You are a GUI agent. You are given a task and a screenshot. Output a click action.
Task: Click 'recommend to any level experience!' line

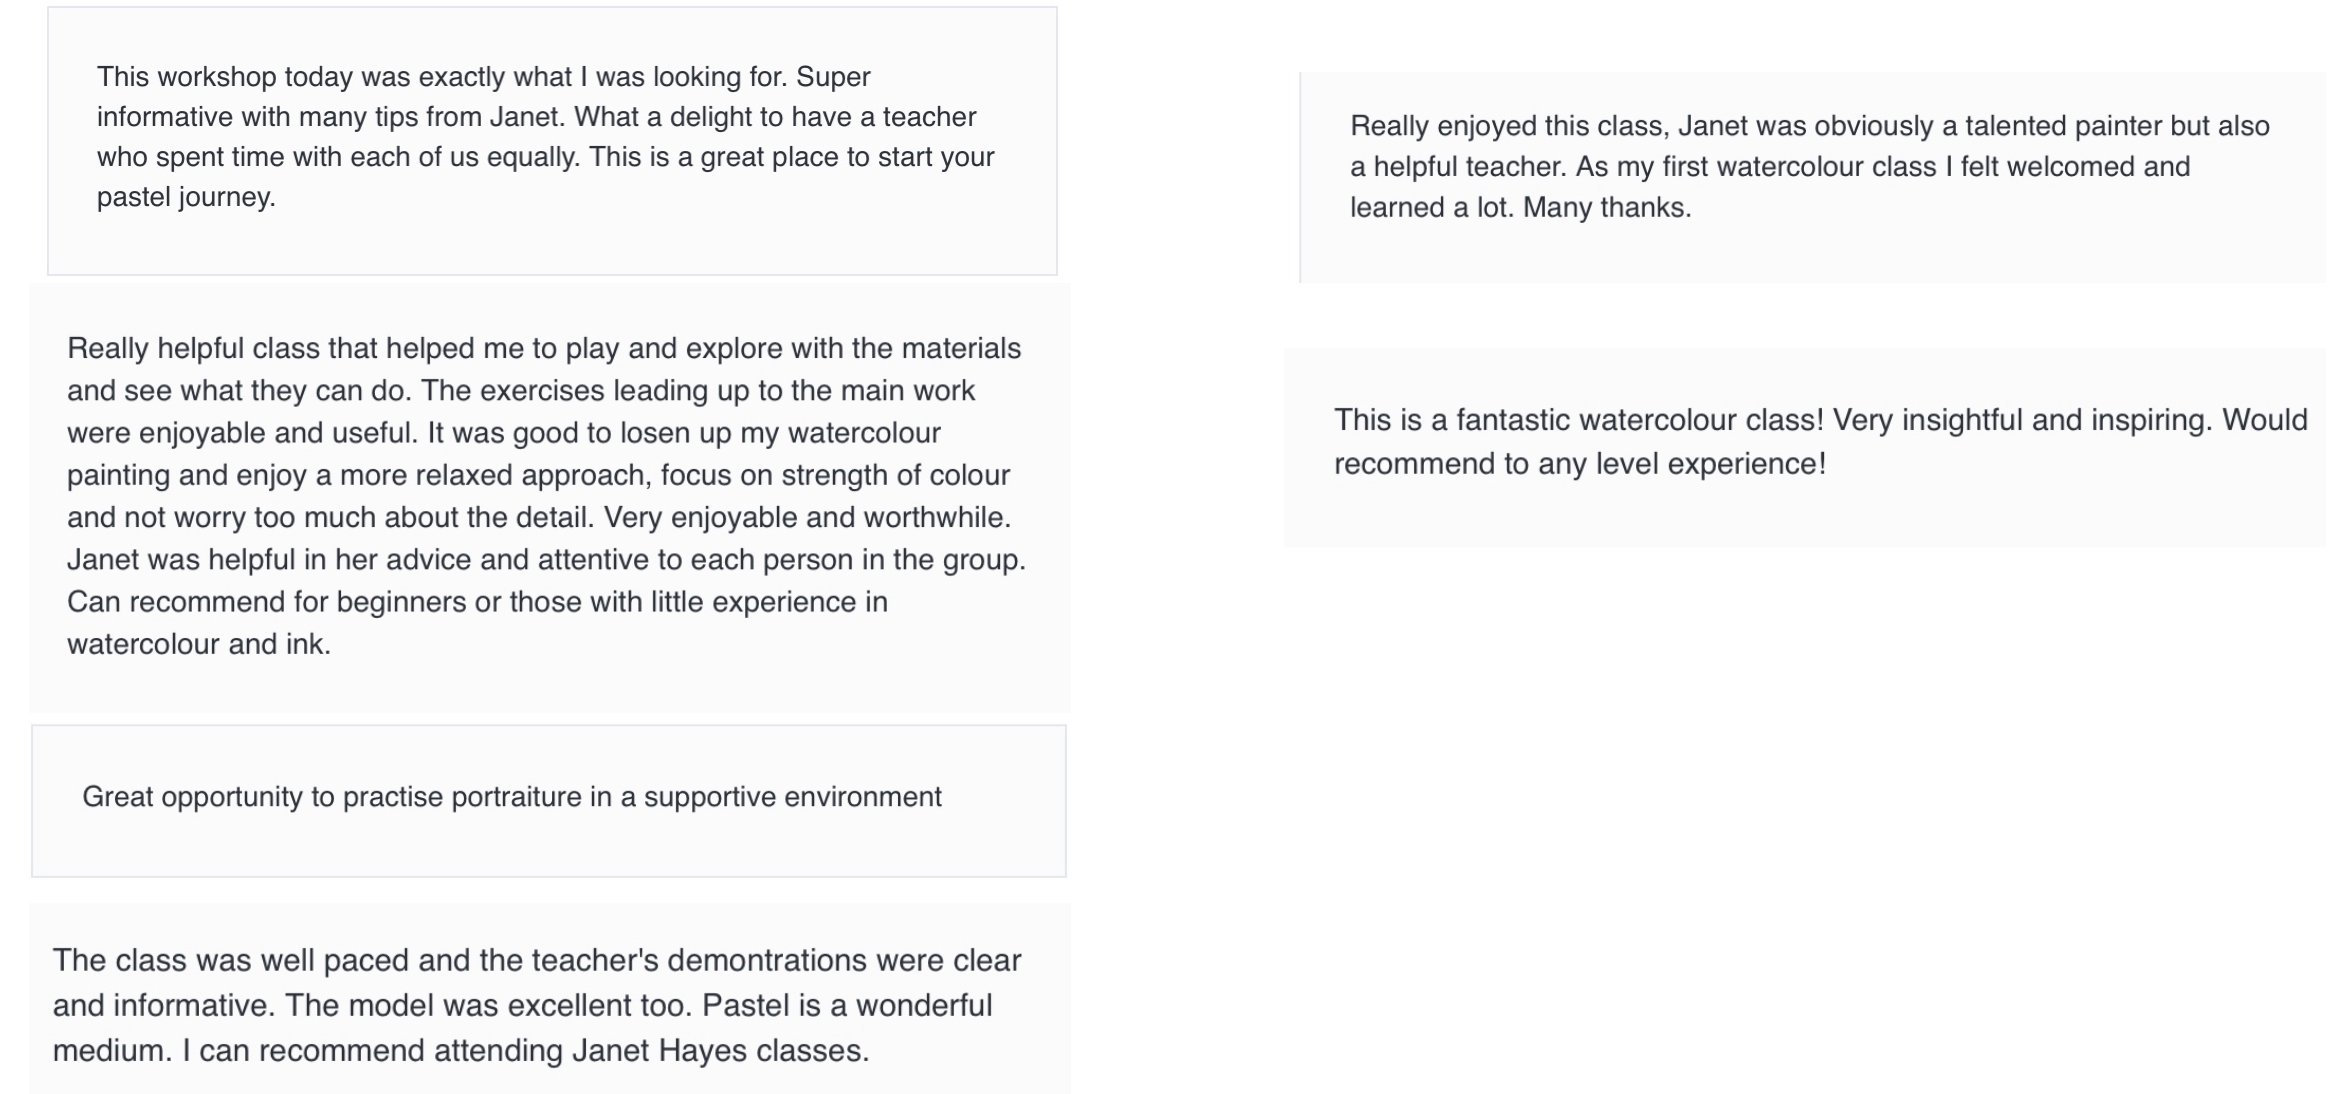click(1580, 464)
